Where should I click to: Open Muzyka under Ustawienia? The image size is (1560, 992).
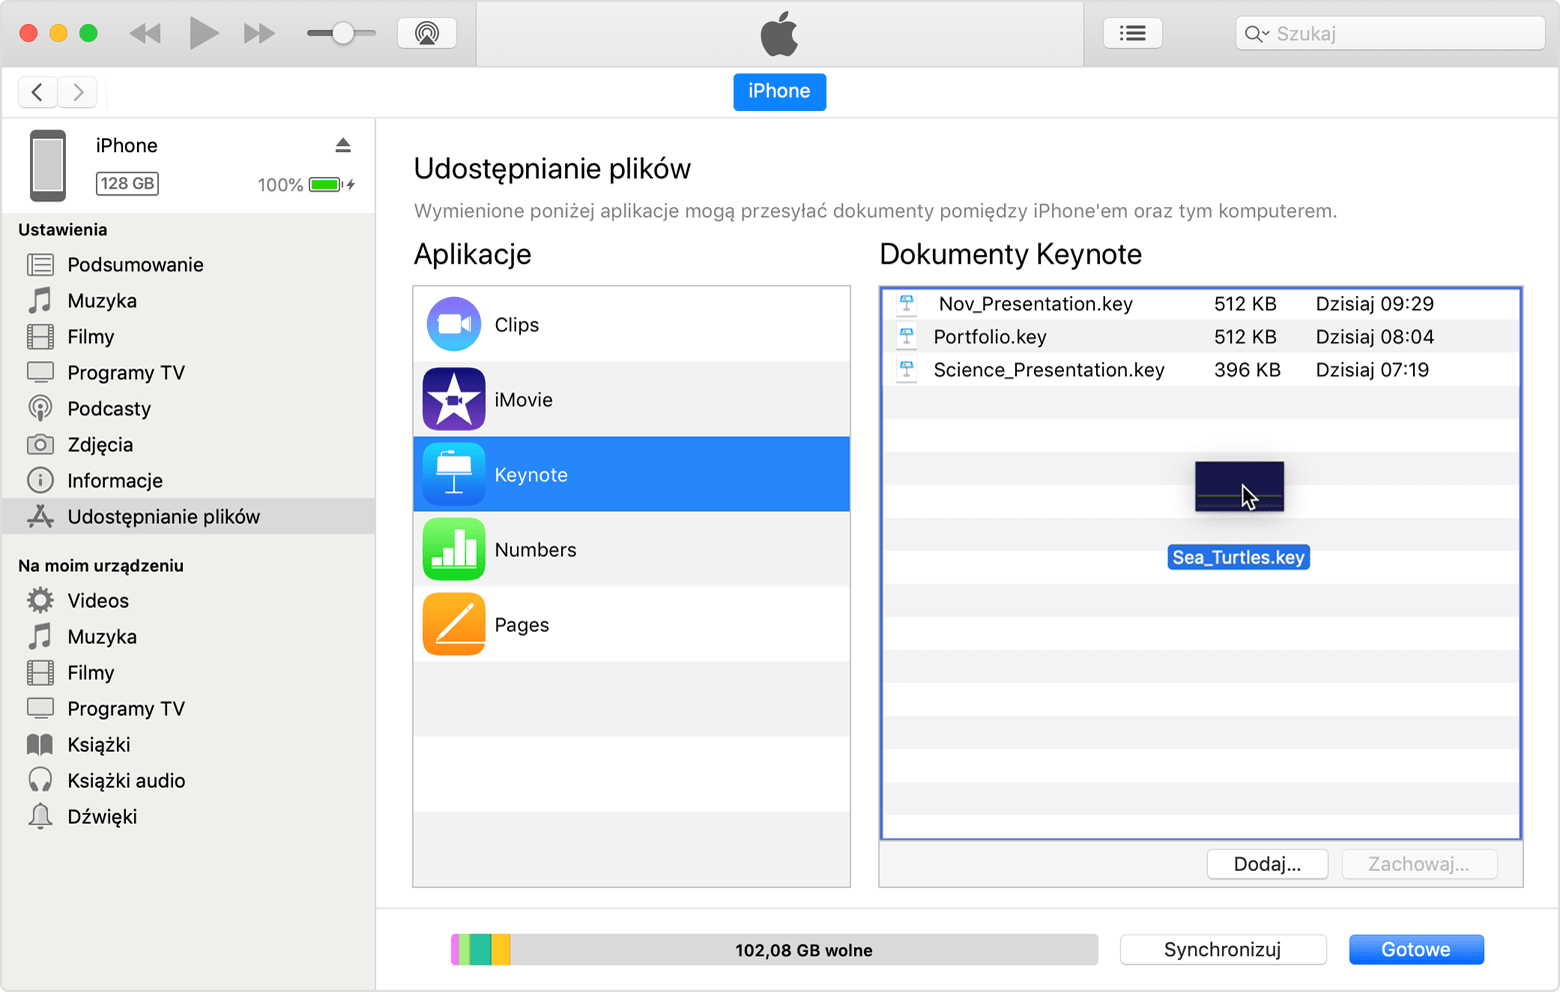pyautogui.click(x=188, y=301)
